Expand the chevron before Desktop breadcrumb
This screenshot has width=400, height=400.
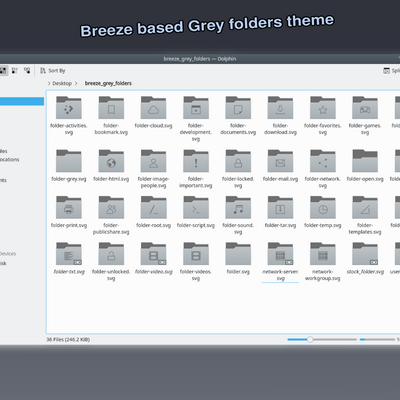pyautogui.click(x=49, y=83)
